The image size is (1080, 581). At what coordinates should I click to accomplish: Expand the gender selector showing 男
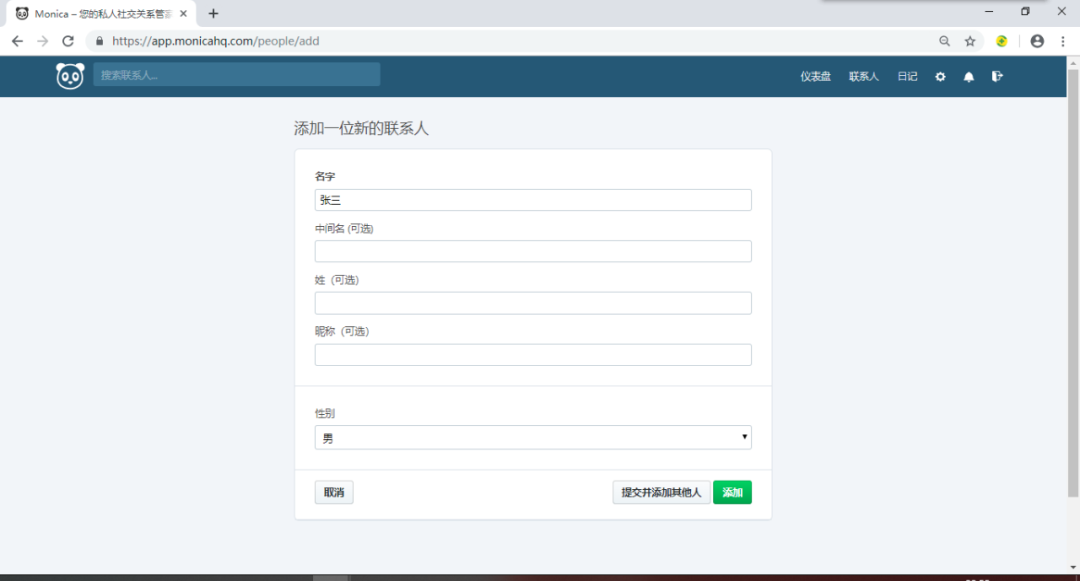coord(533,437)
